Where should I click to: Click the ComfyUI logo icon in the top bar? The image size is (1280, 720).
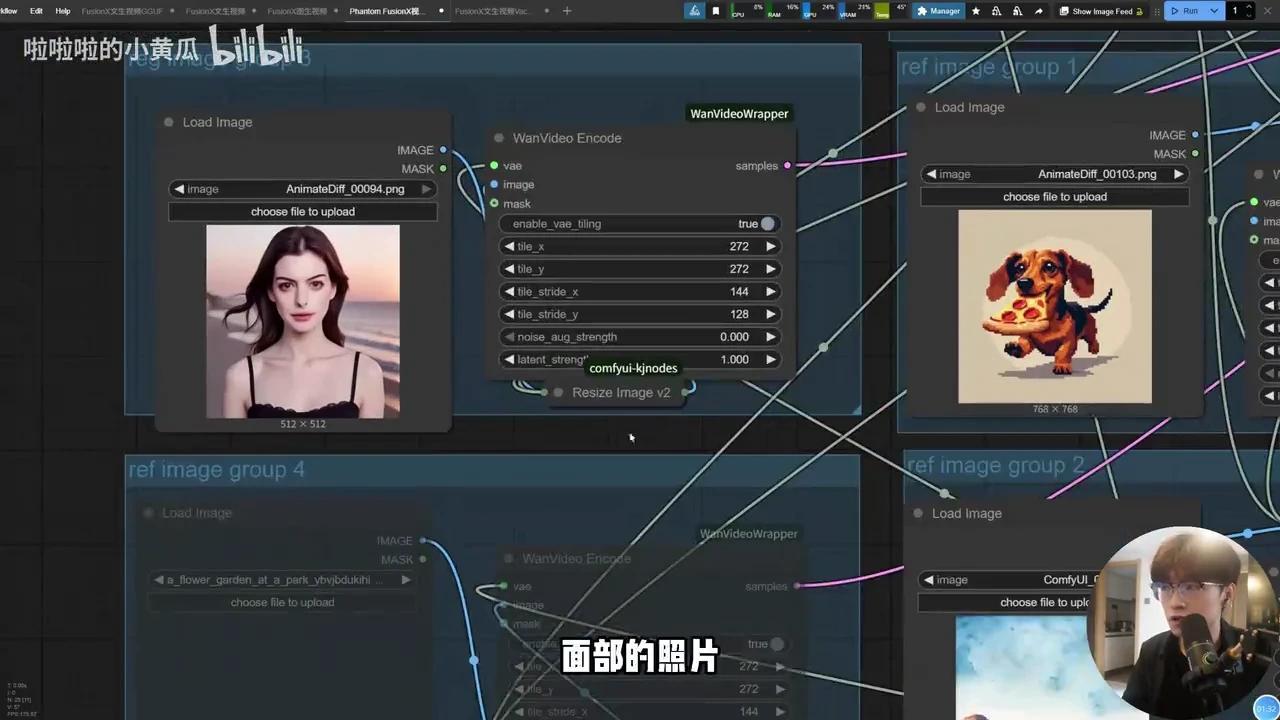pyautogui.click(x=694, y=11)
